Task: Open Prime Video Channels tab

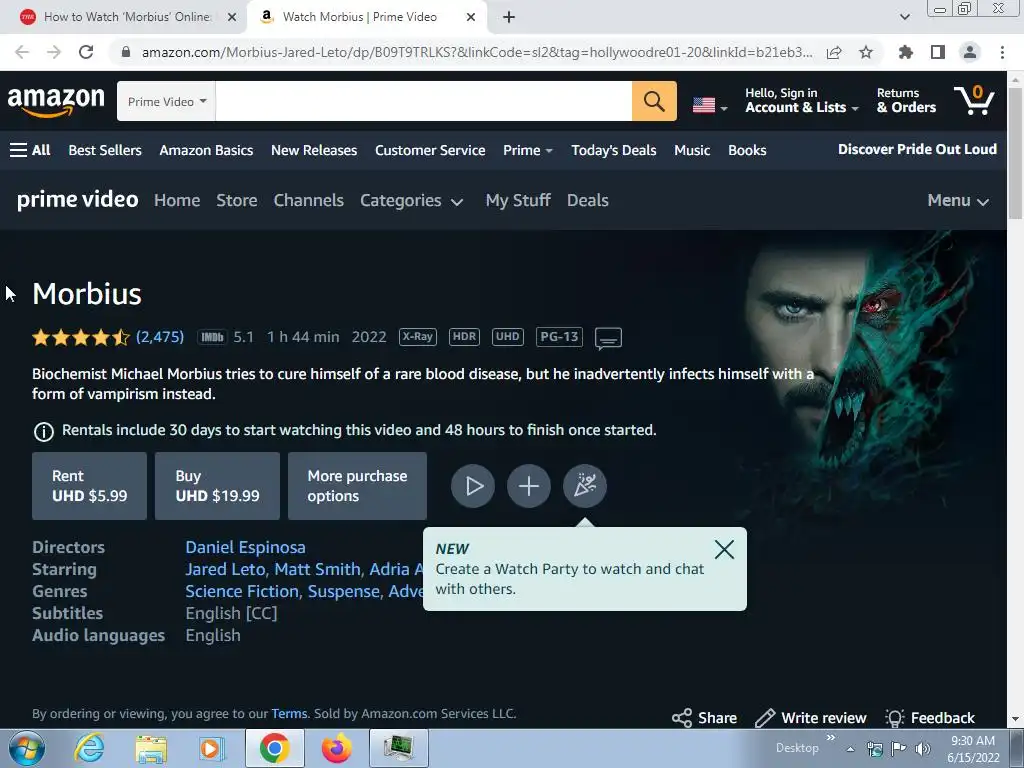Action: [308, 200]
